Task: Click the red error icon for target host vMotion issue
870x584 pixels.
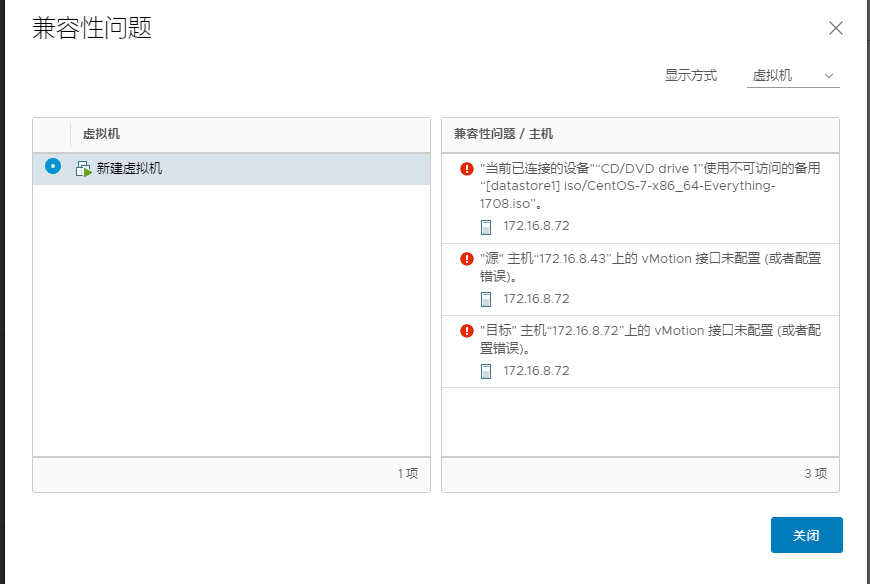Action: [x=467, y=331]
